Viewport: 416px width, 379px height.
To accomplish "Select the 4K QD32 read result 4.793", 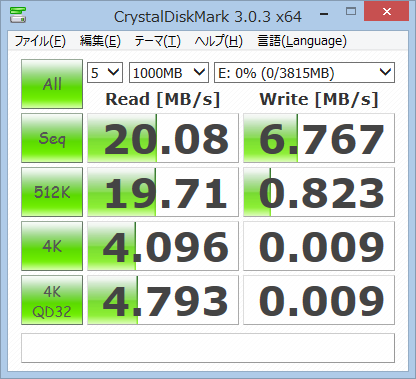I will coord(163,300).
